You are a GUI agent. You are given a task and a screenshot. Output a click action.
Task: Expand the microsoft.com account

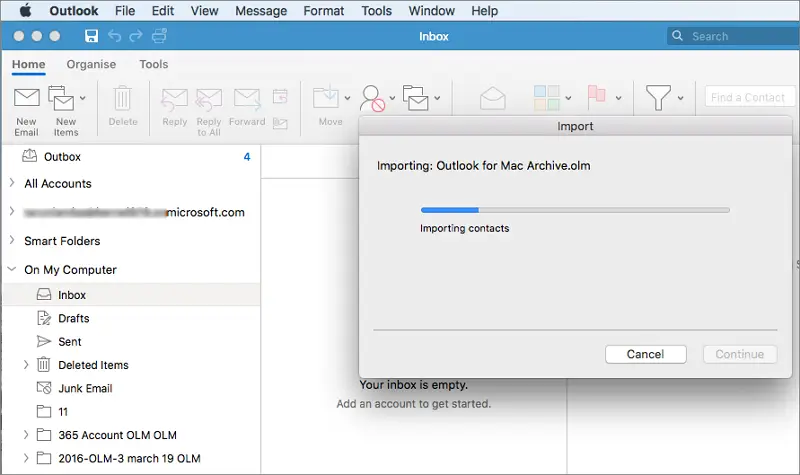[12, 211]
